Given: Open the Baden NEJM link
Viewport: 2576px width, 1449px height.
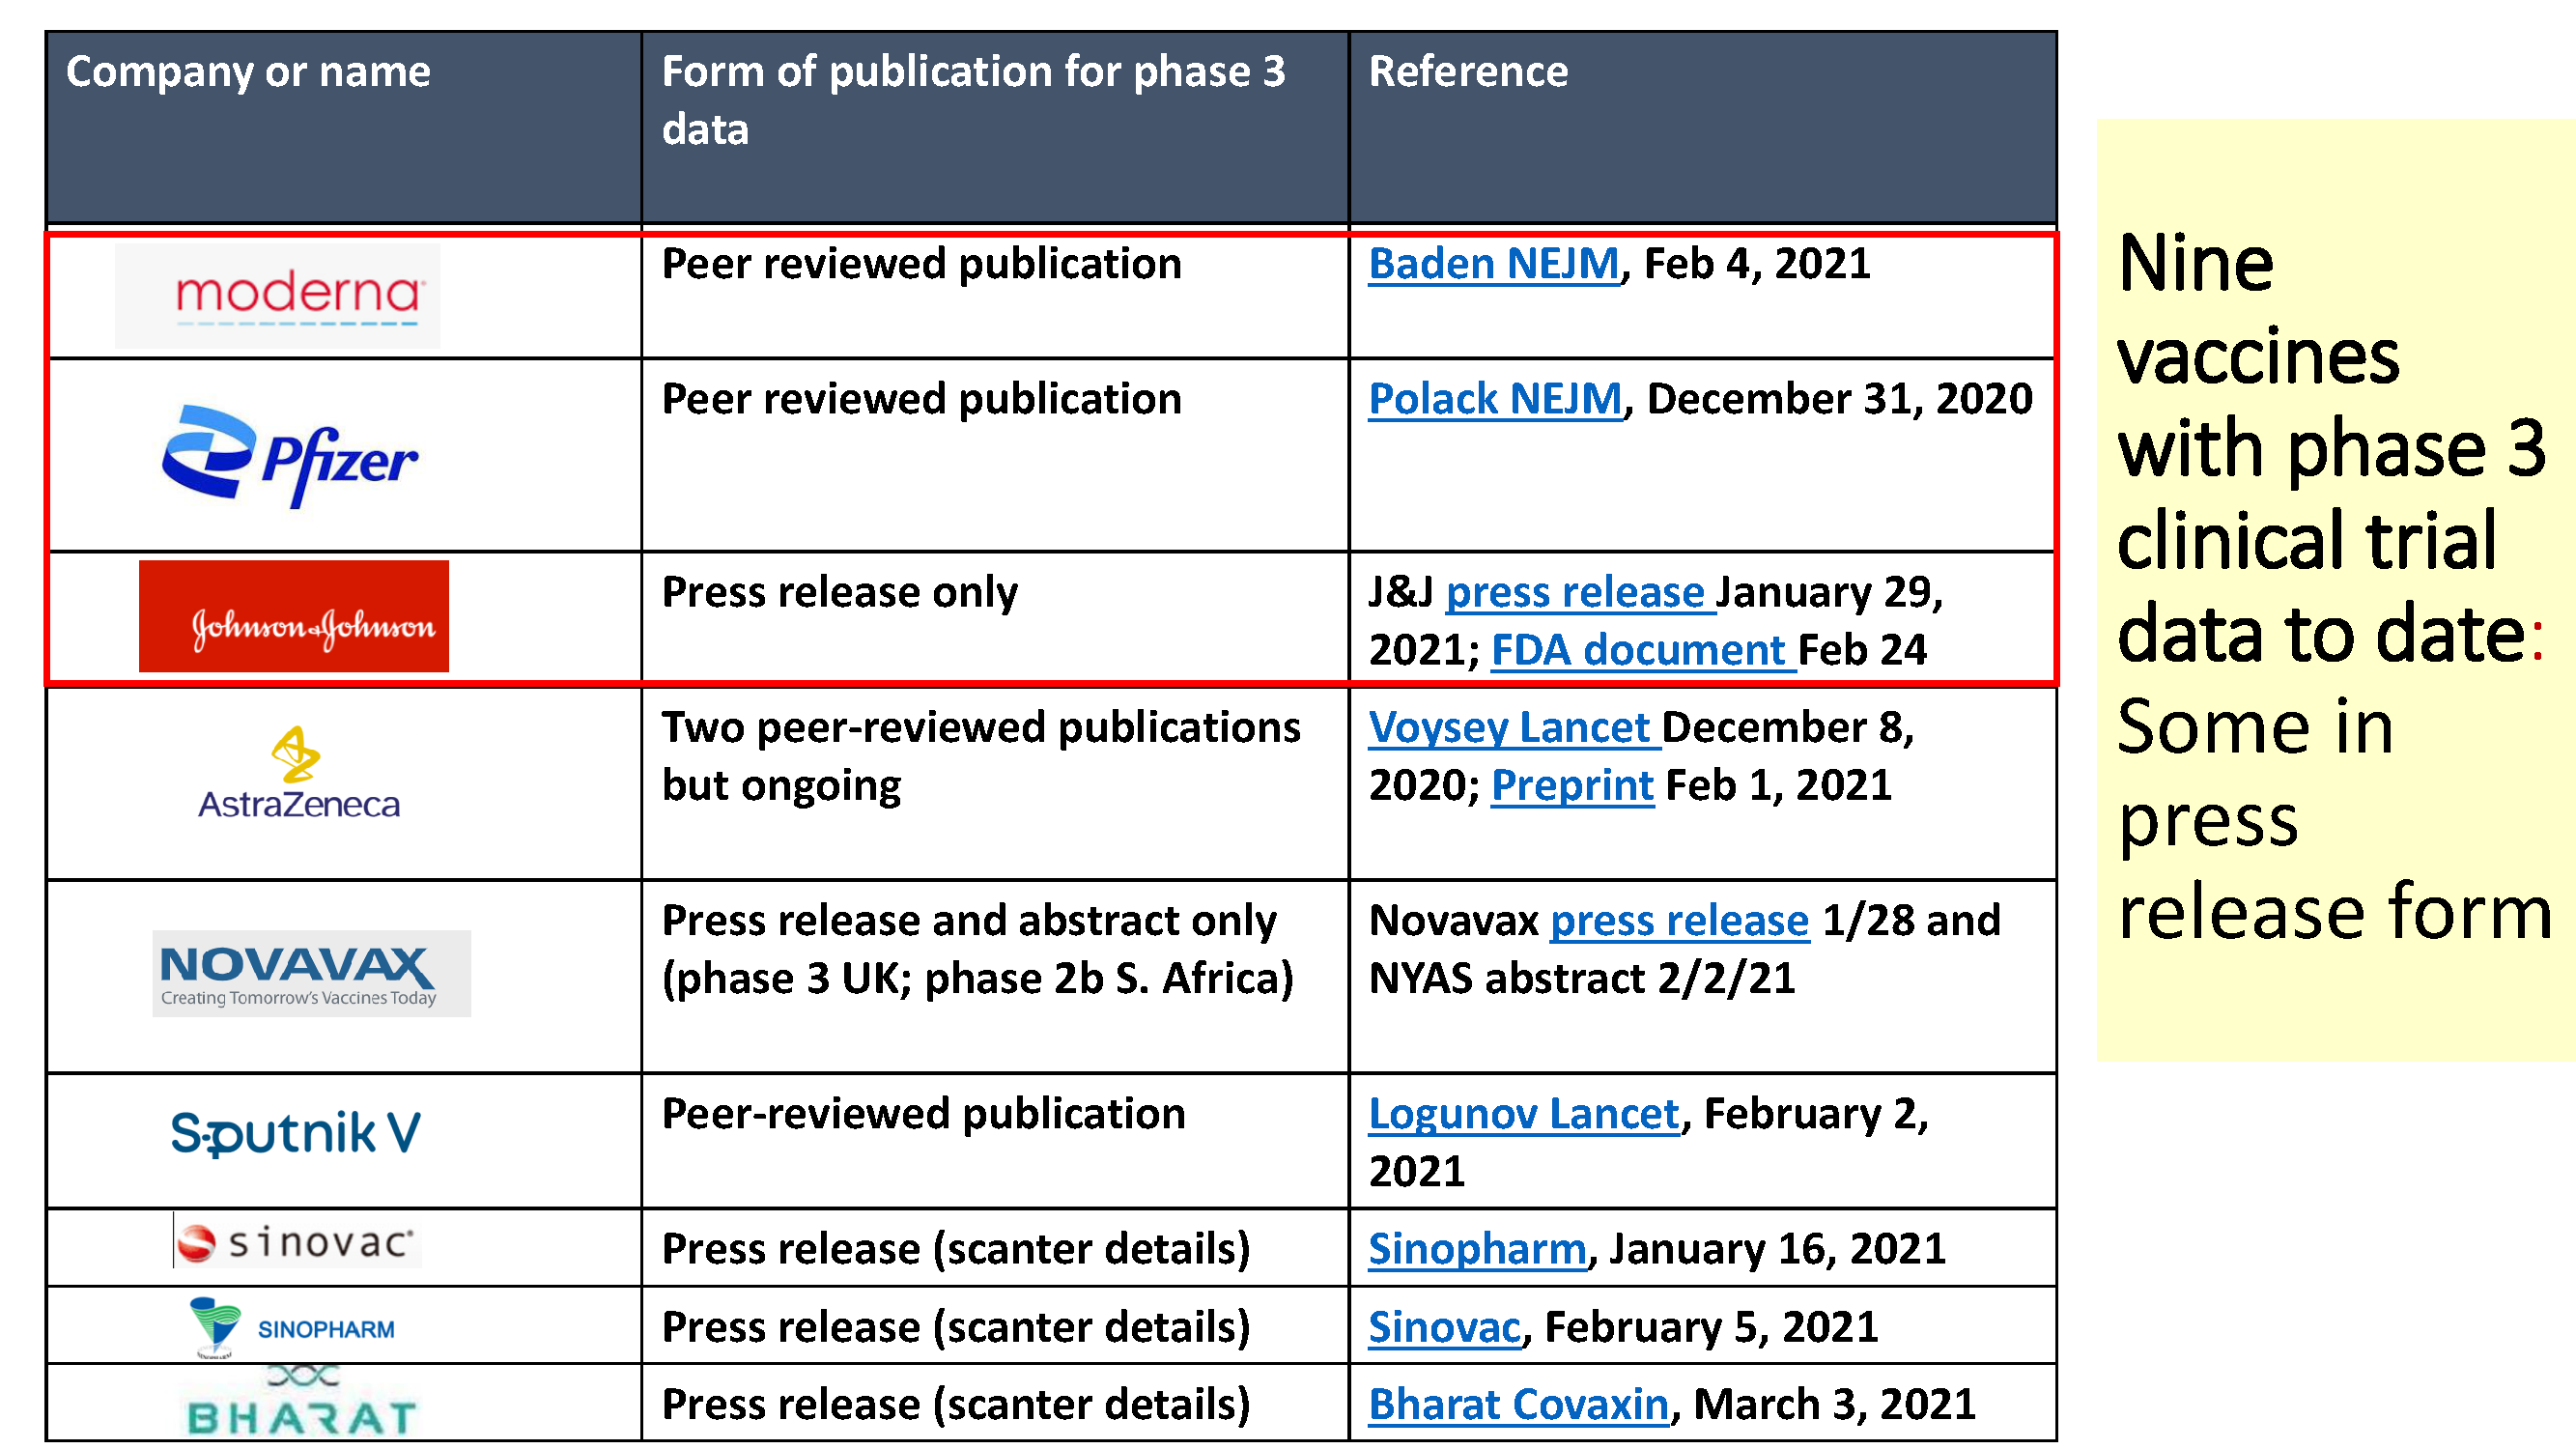Looking at the screenshot, I should 1494,264.
